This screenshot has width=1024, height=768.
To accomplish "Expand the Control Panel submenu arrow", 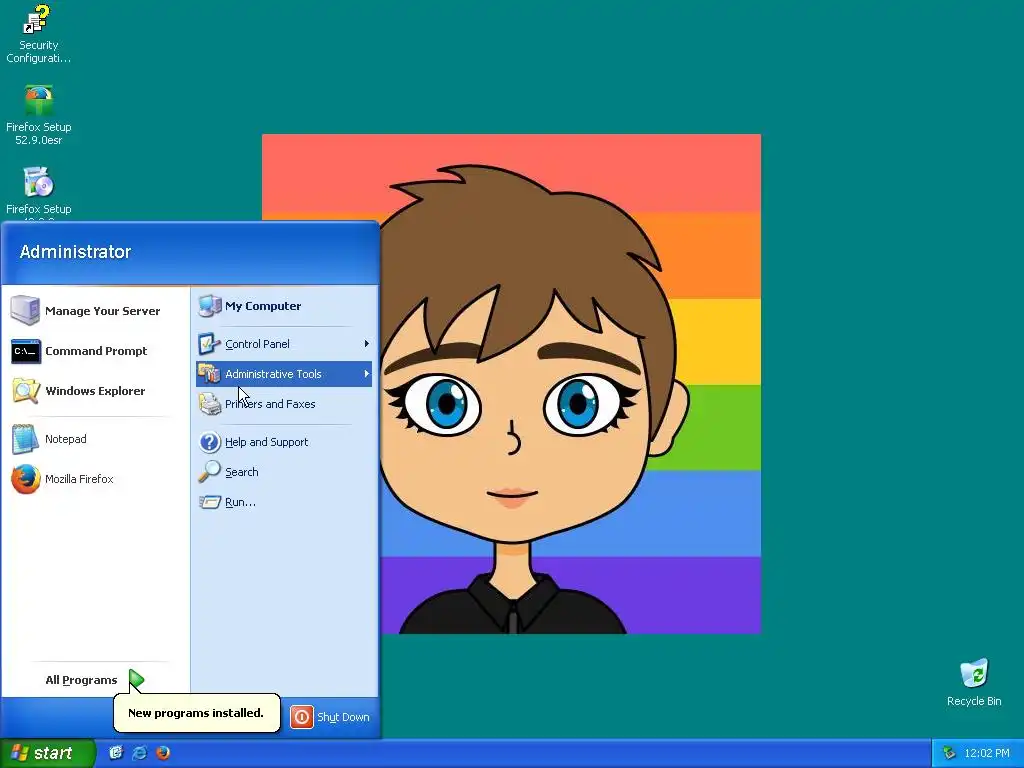I will (366, 344).
